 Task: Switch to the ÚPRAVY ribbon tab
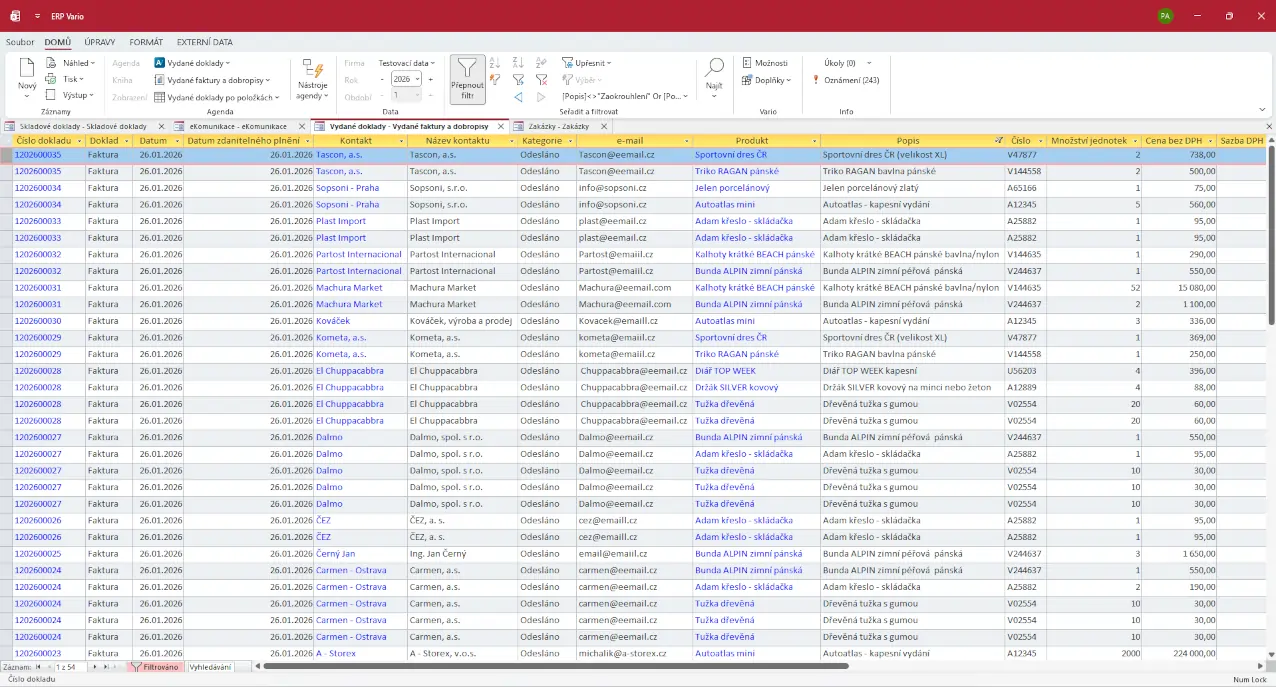click(x=99, y=42)
